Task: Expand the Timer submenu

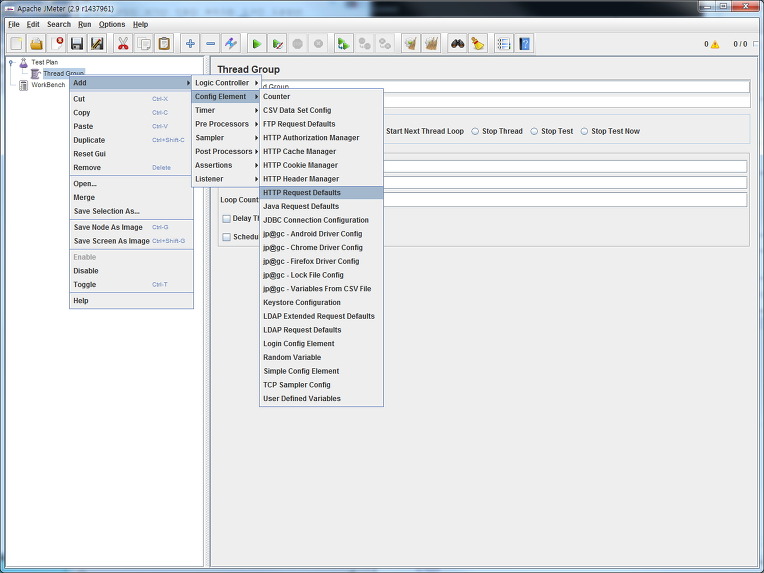Action: (226, 111)
